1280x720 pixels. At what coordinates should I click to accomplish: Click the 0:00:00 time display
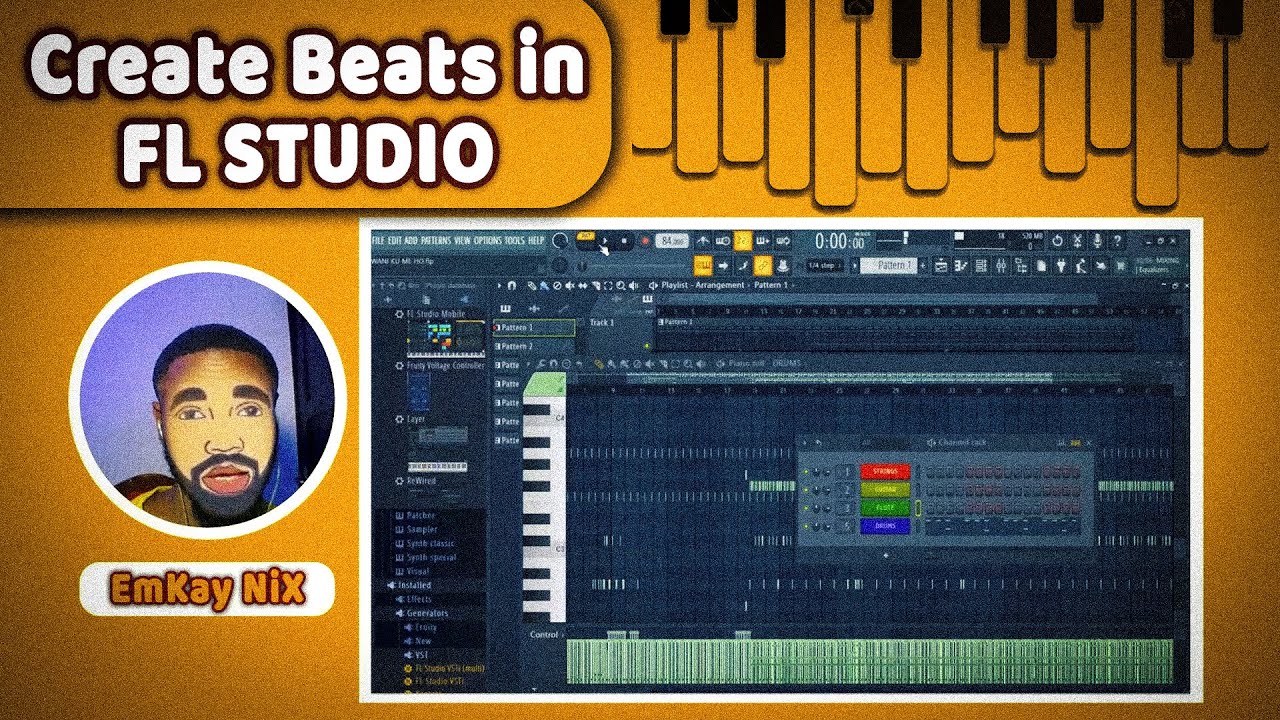[840, 241]
